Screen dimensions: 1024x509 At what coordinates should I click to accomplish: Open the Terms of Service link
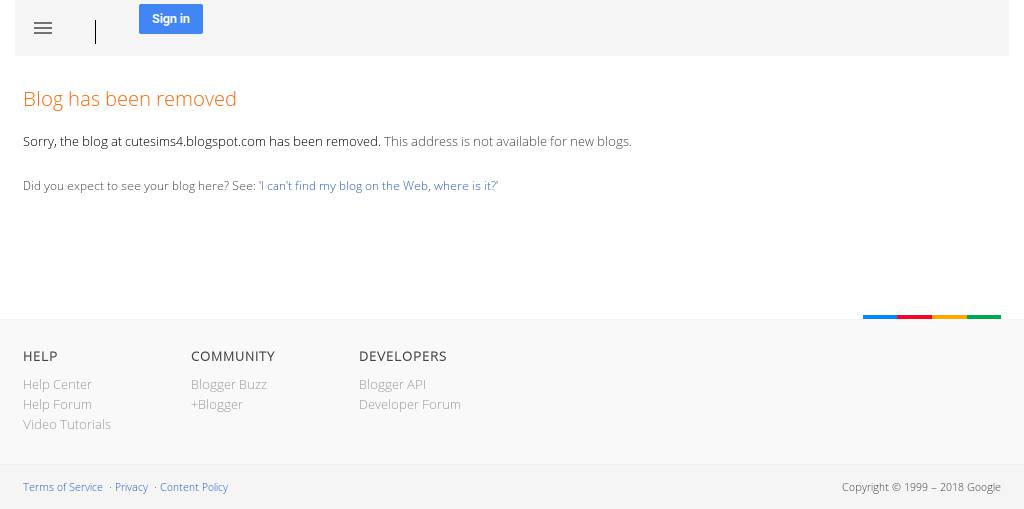pos(63,487)
